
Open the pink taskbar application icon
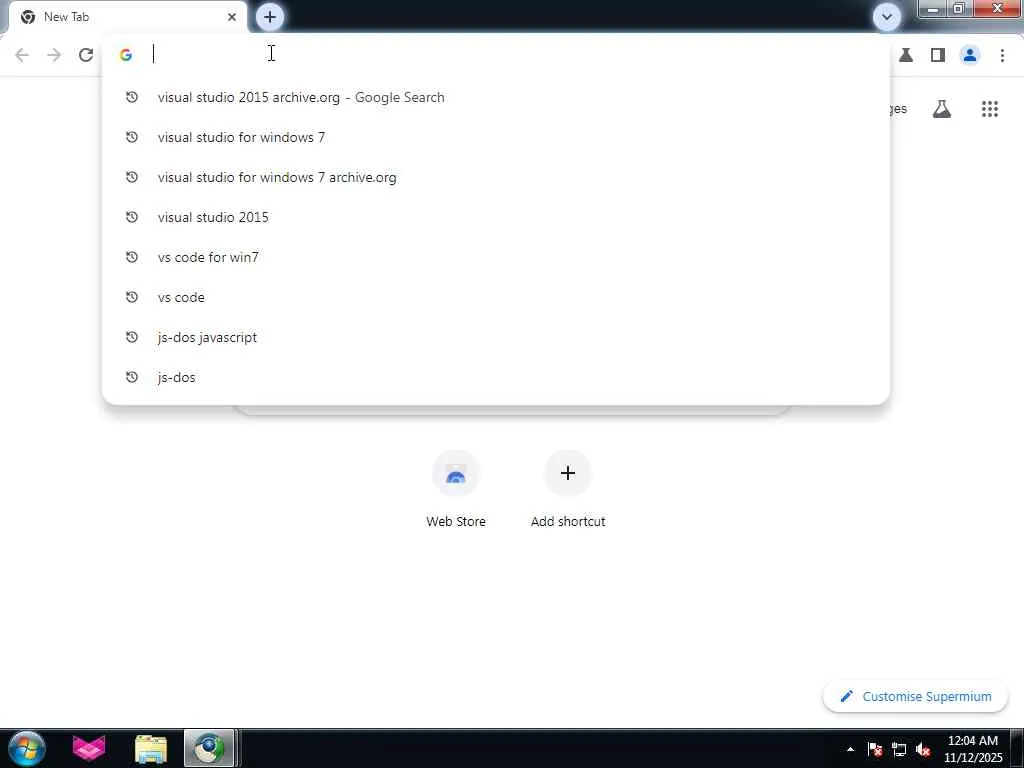click(89, 748)
